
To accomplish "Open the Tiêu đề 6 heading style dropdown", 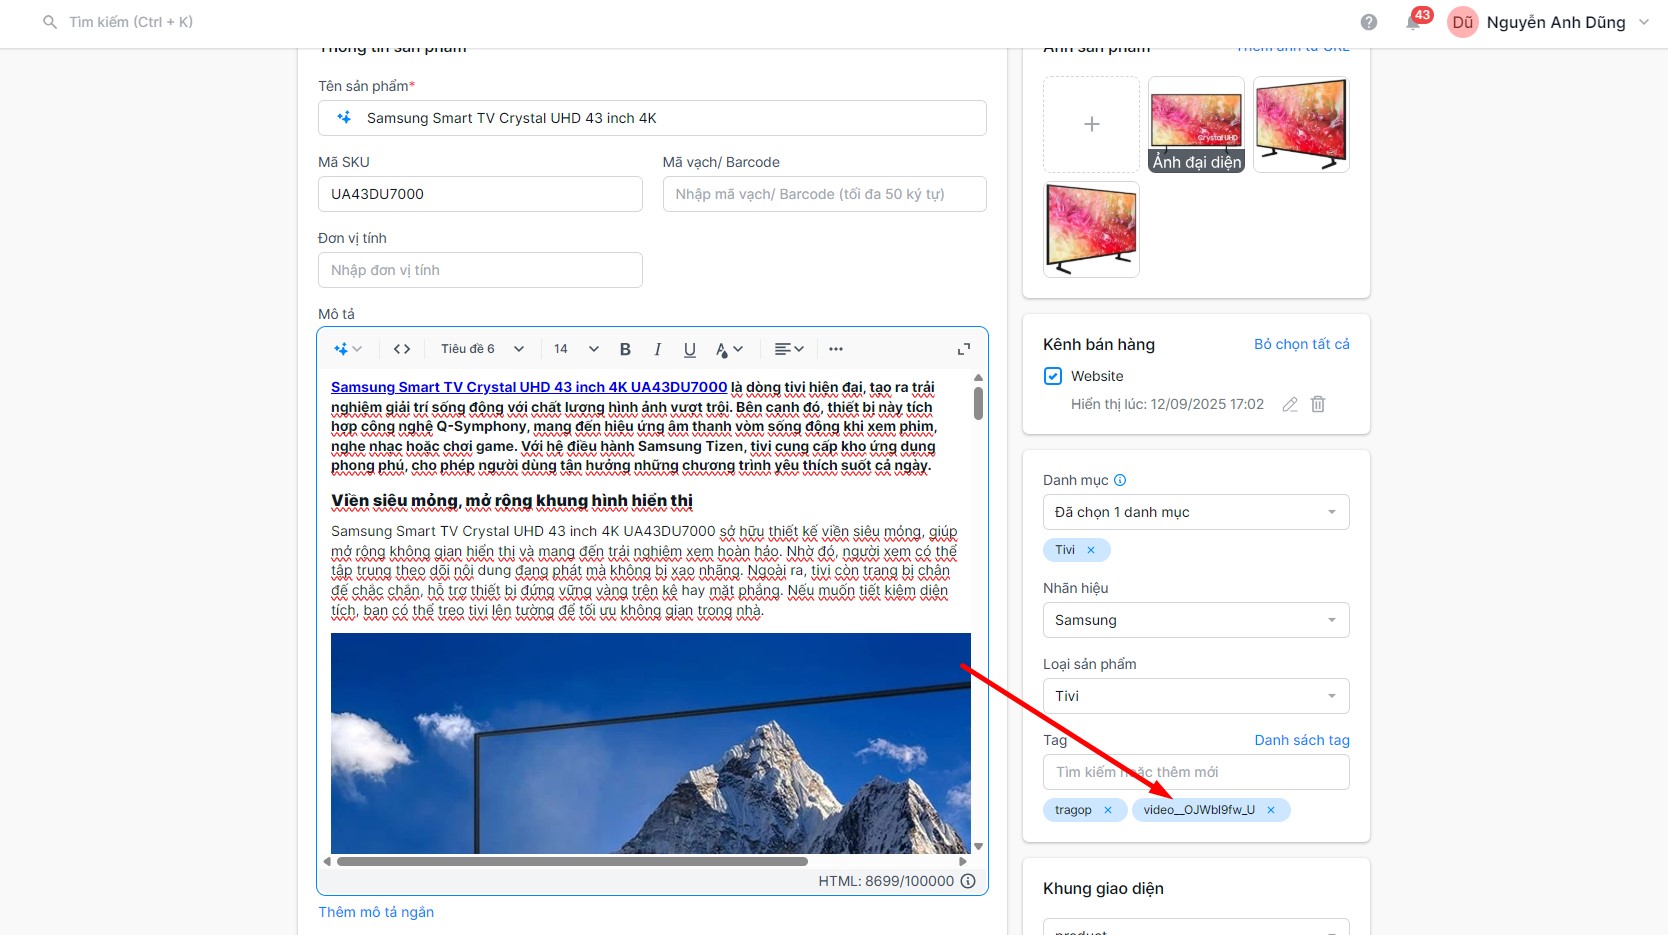I will [482, 349].
